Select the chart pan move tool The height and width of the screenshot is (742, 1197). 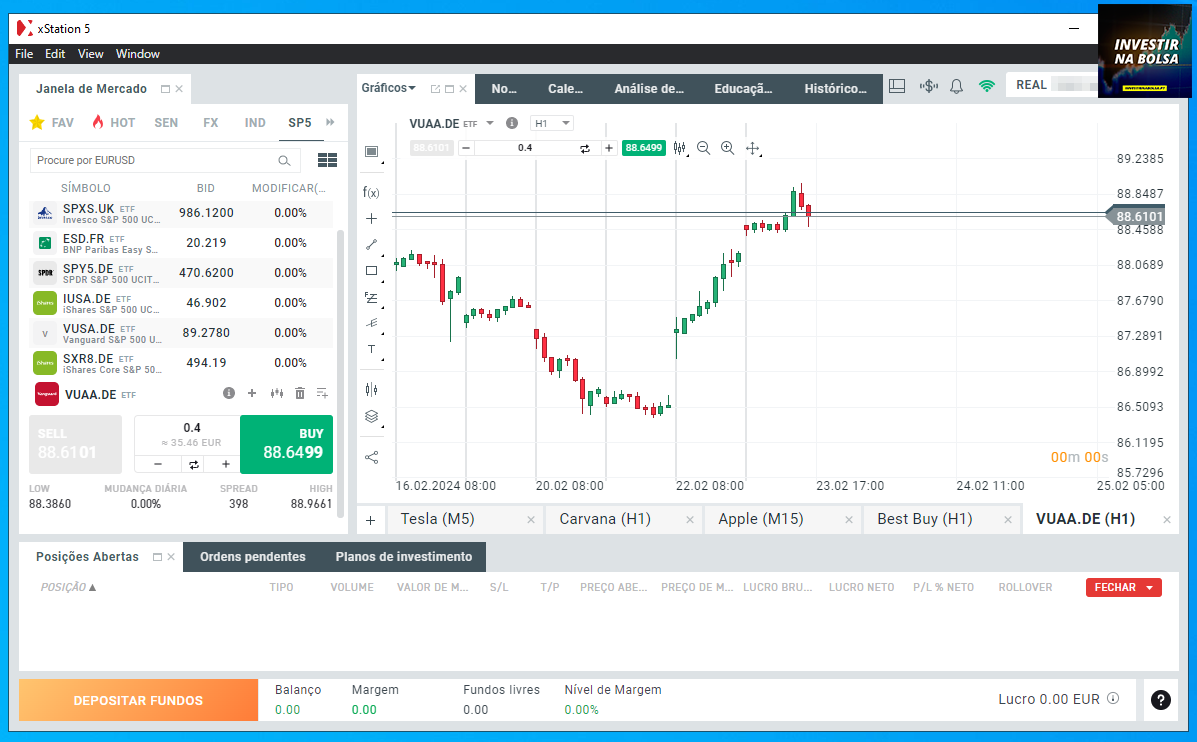click(x=753, y=148)
